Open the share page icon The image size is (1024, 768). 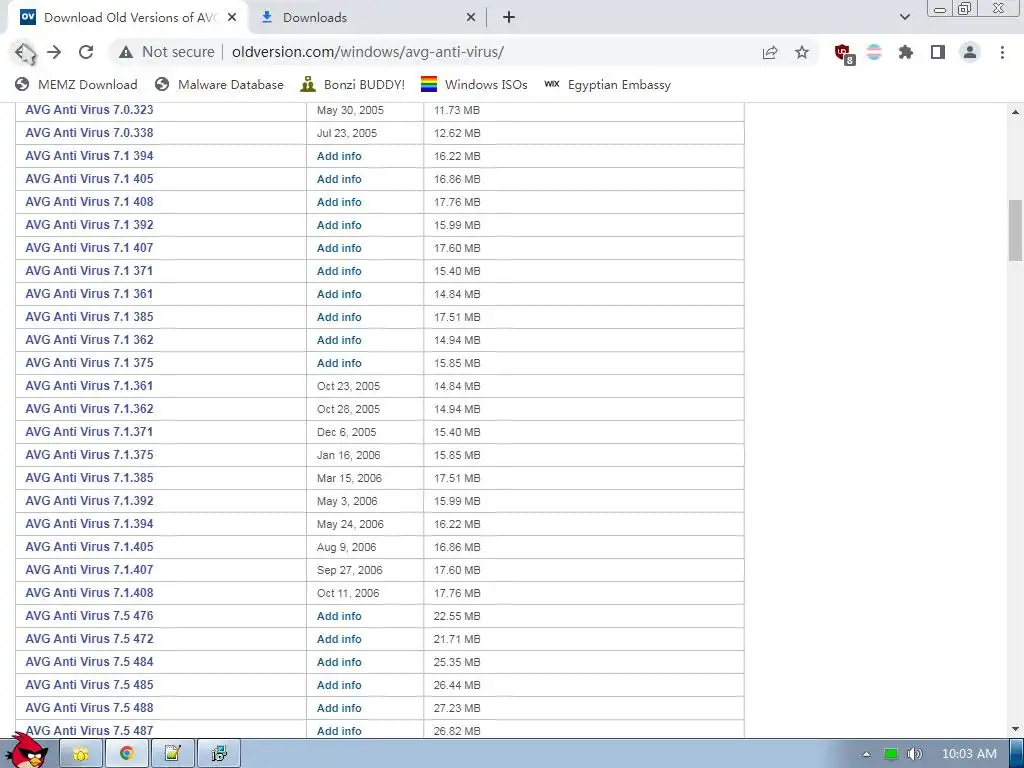click(770, 52)
